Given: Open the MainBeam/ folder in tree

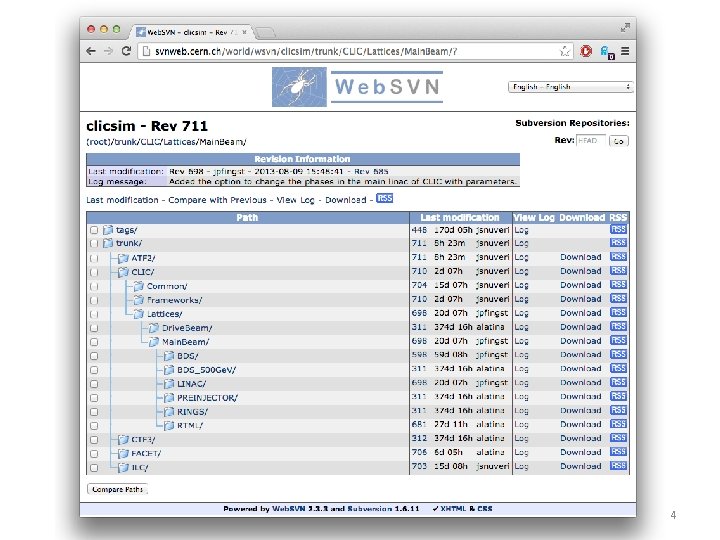Looking at the screenshot, I should click(186, 342).
